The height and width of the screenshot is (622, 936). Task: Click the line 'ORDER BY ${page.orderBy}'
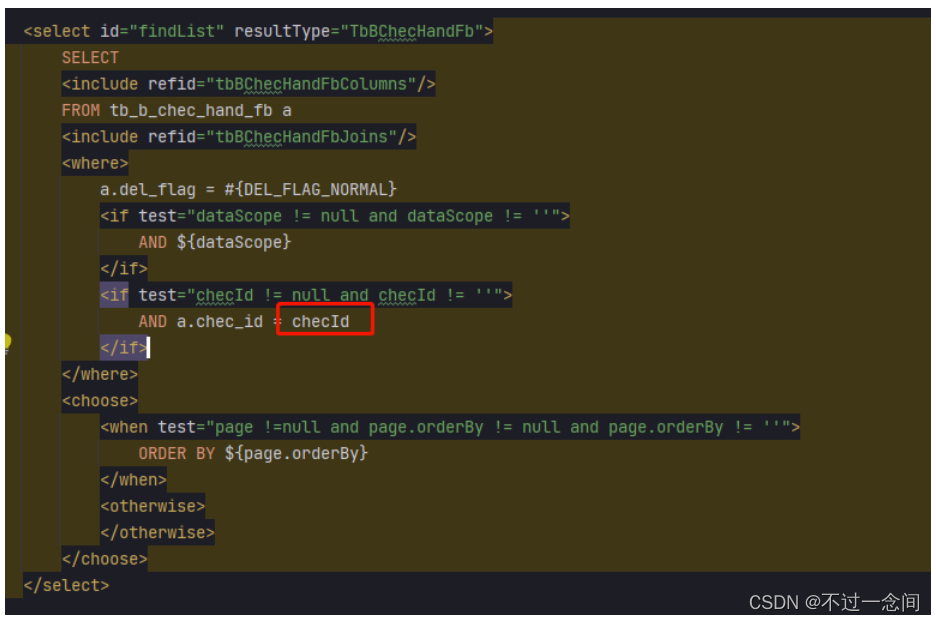(253, 453)
